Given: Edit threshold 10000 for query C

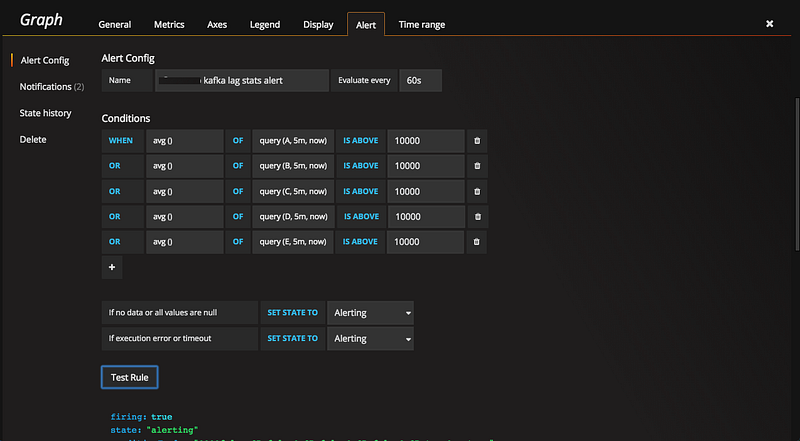Looking at the screenshot, I should point(426,191).
